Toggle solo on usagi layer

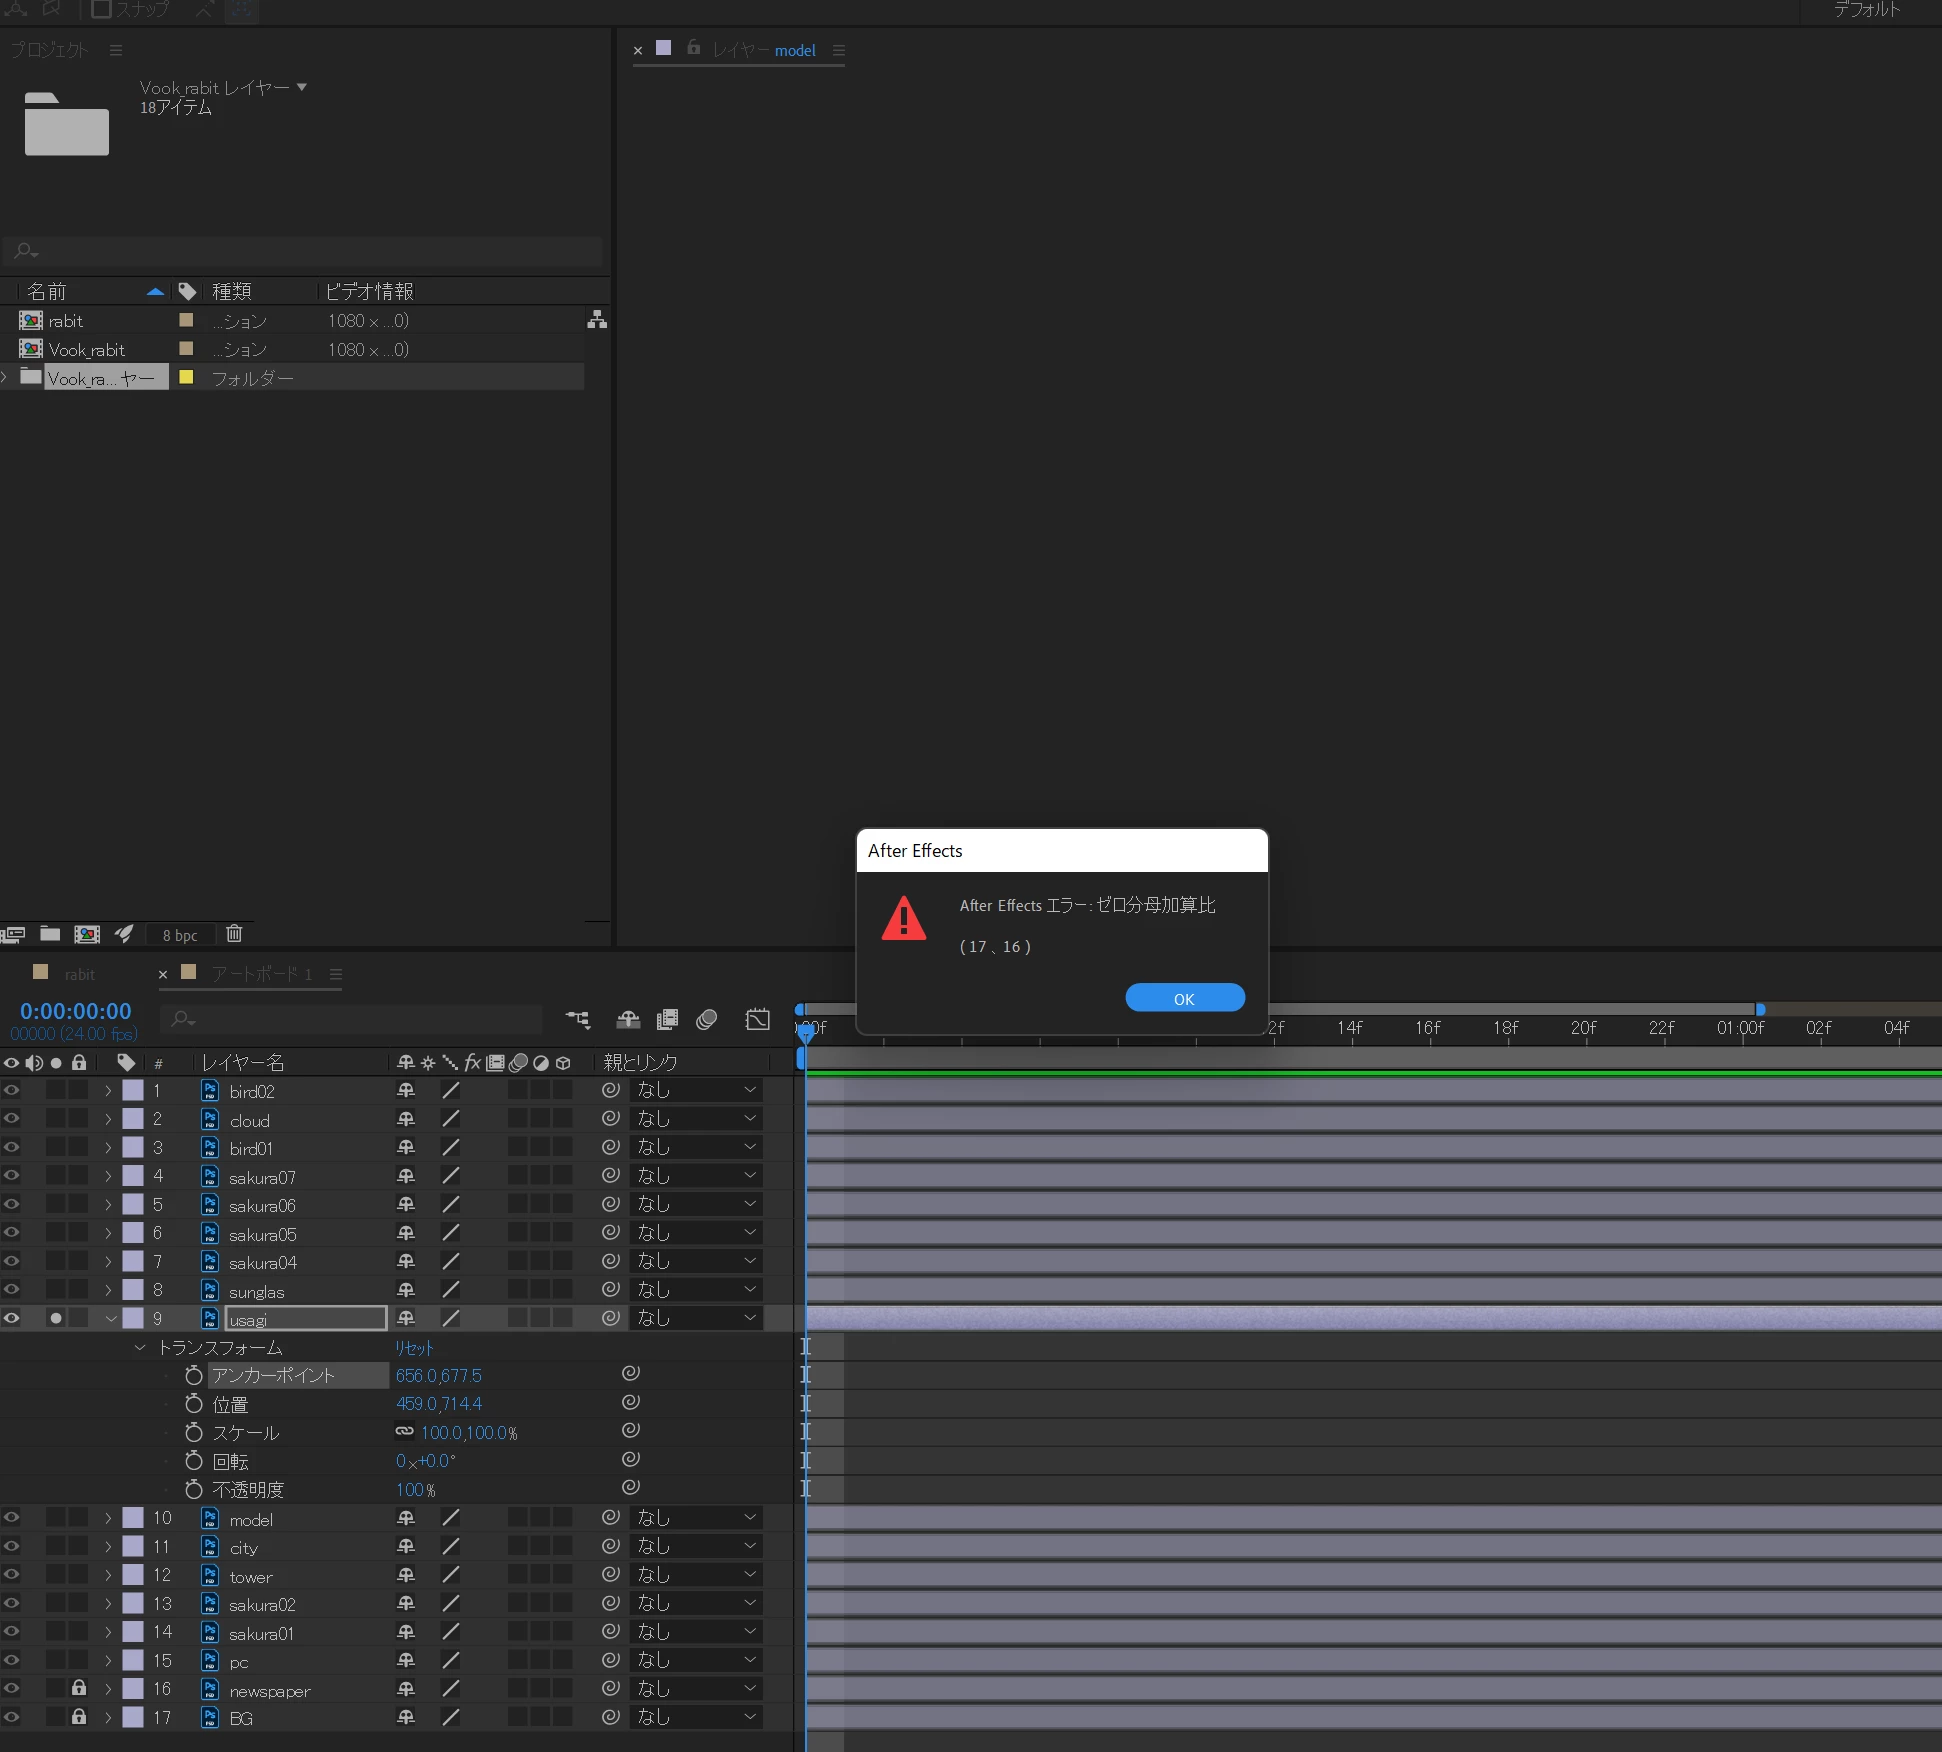[x=56, y=1319]
